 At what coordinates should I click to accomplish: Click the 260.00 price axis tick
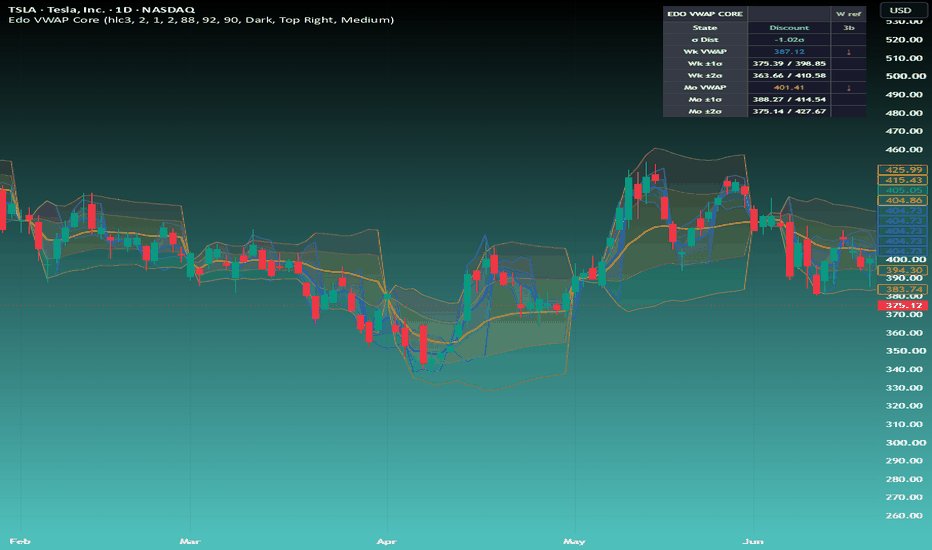904,516
